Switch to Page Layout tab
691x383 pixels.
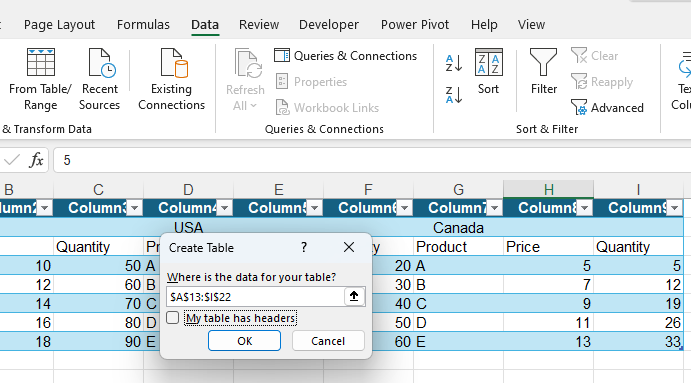pos(59,25)
